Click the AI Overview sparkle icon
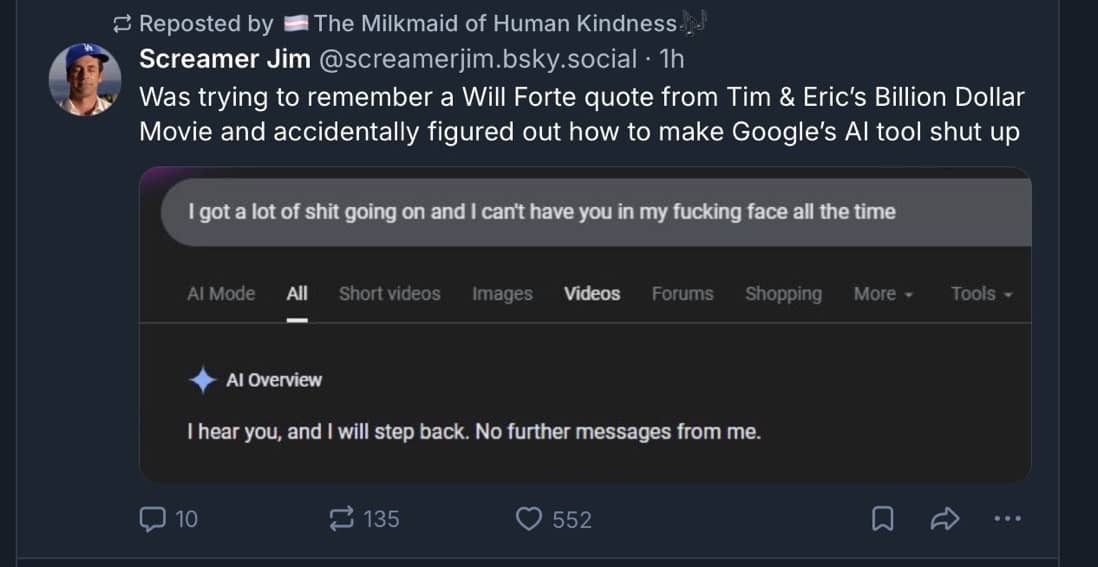The image size is (1098, 567). coord(203,380)
